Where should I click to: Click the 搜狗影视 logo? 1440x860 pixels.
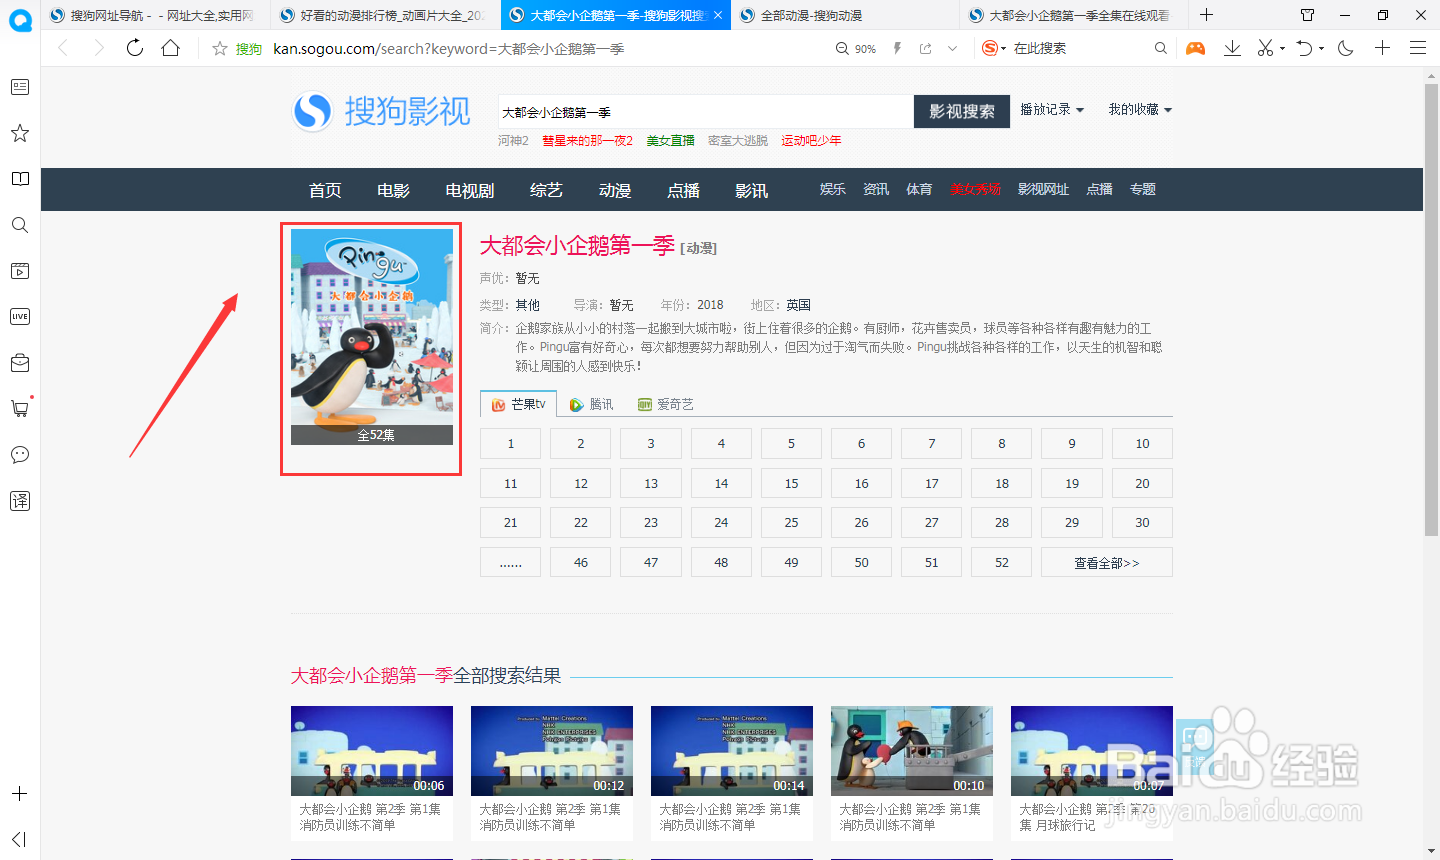381,111
